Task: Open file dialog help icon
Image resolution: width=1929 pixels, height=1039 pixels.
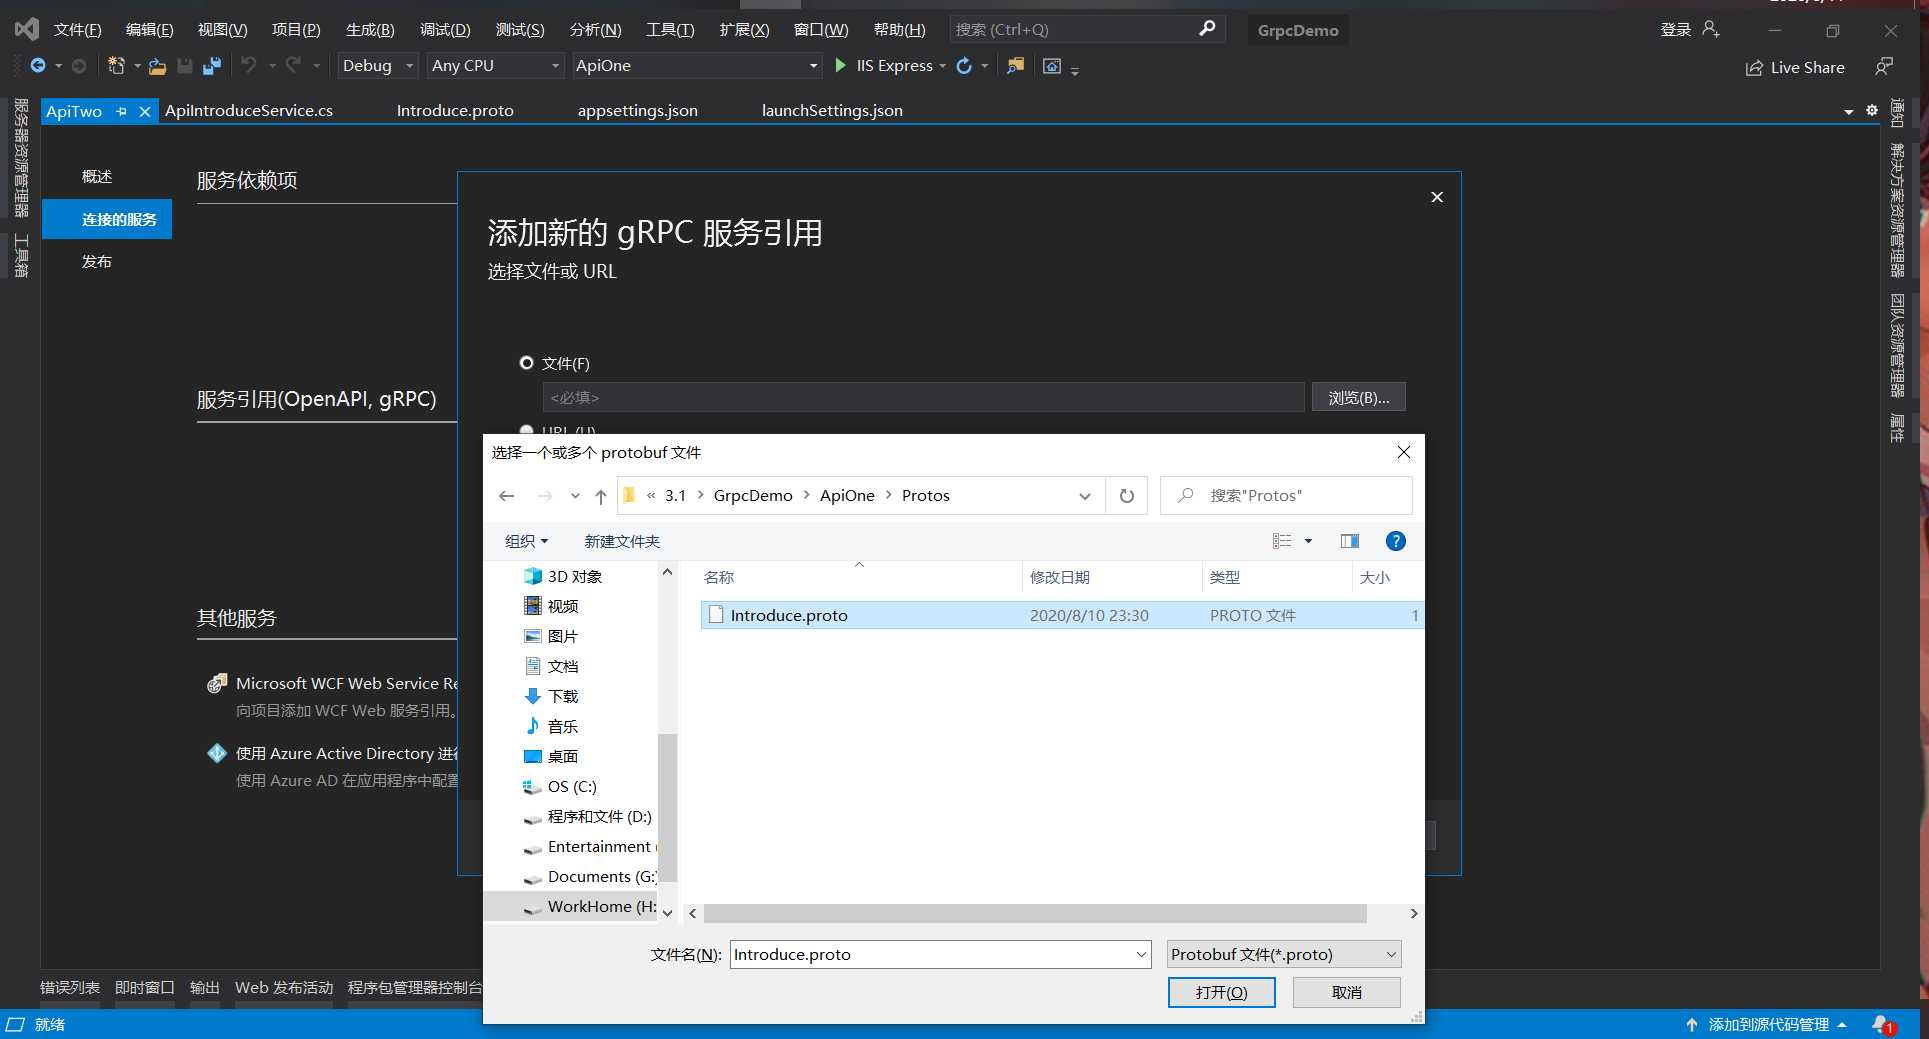Action: point(1396,541)
